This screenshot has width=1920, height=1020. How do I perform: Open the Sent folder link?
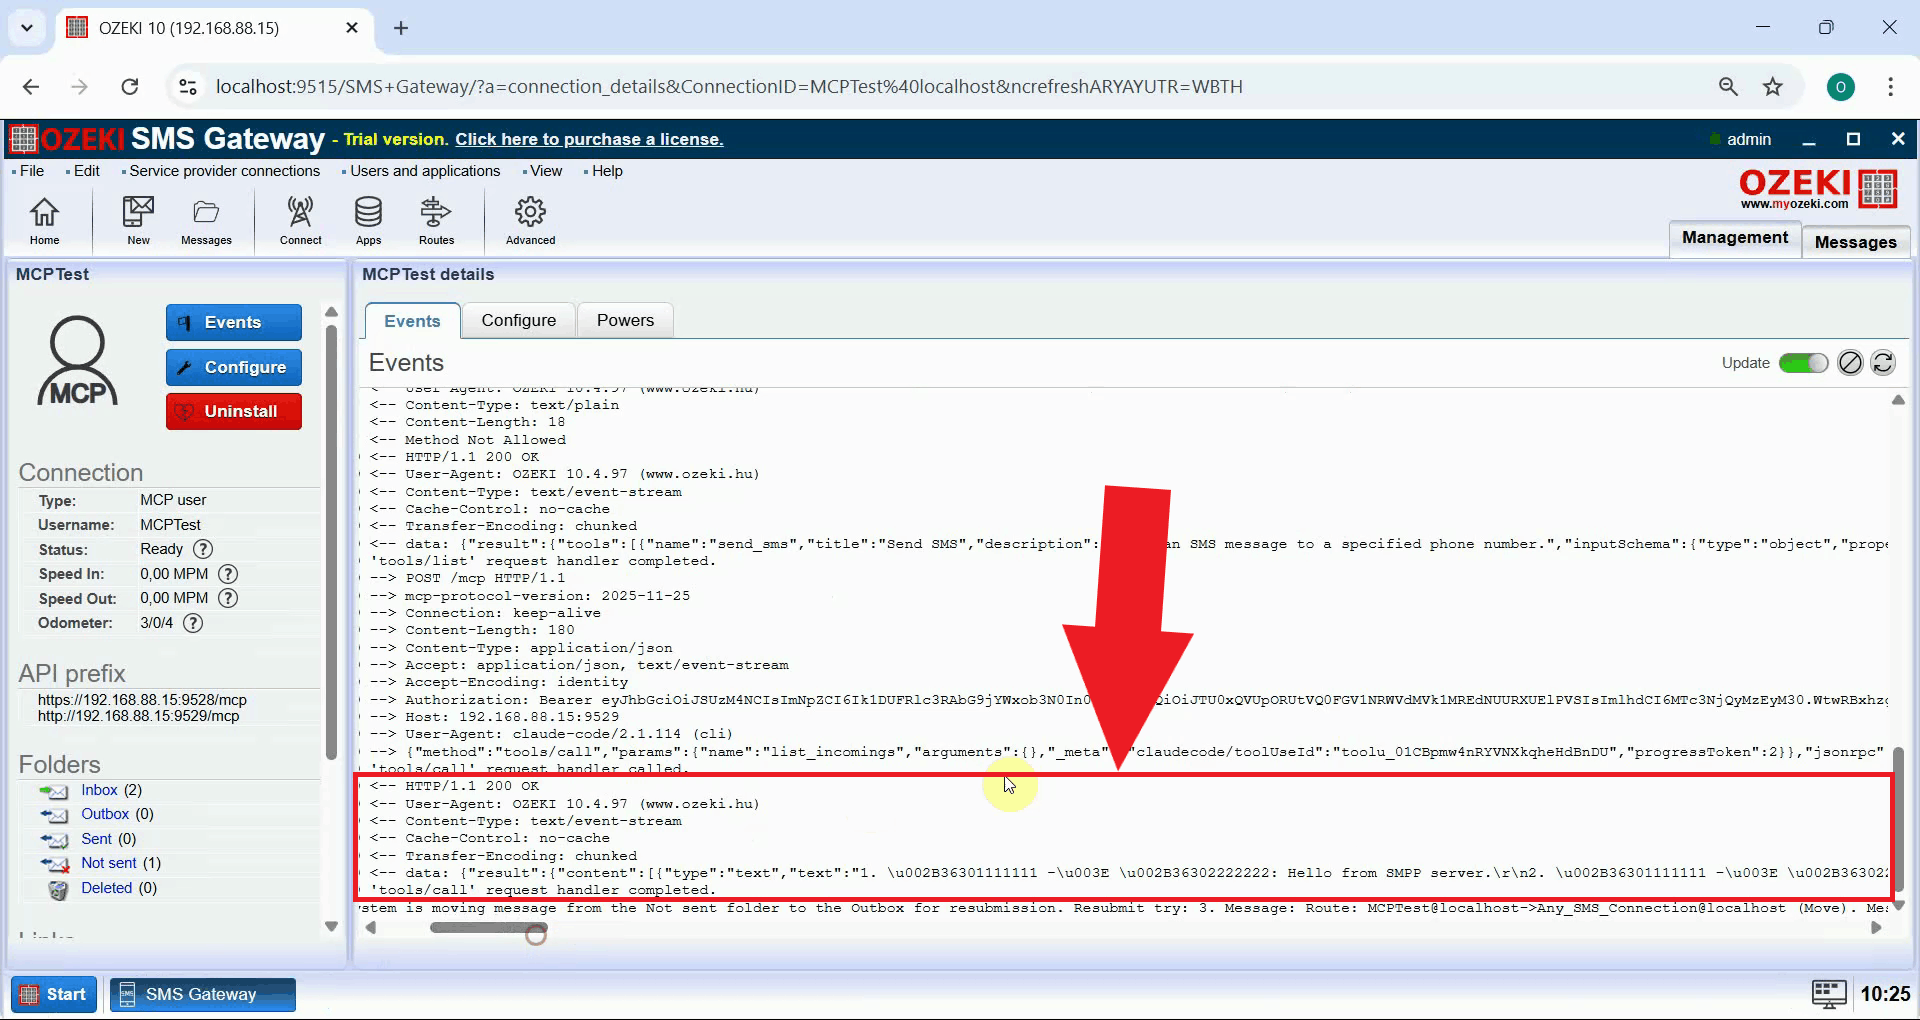coord(108,839)
